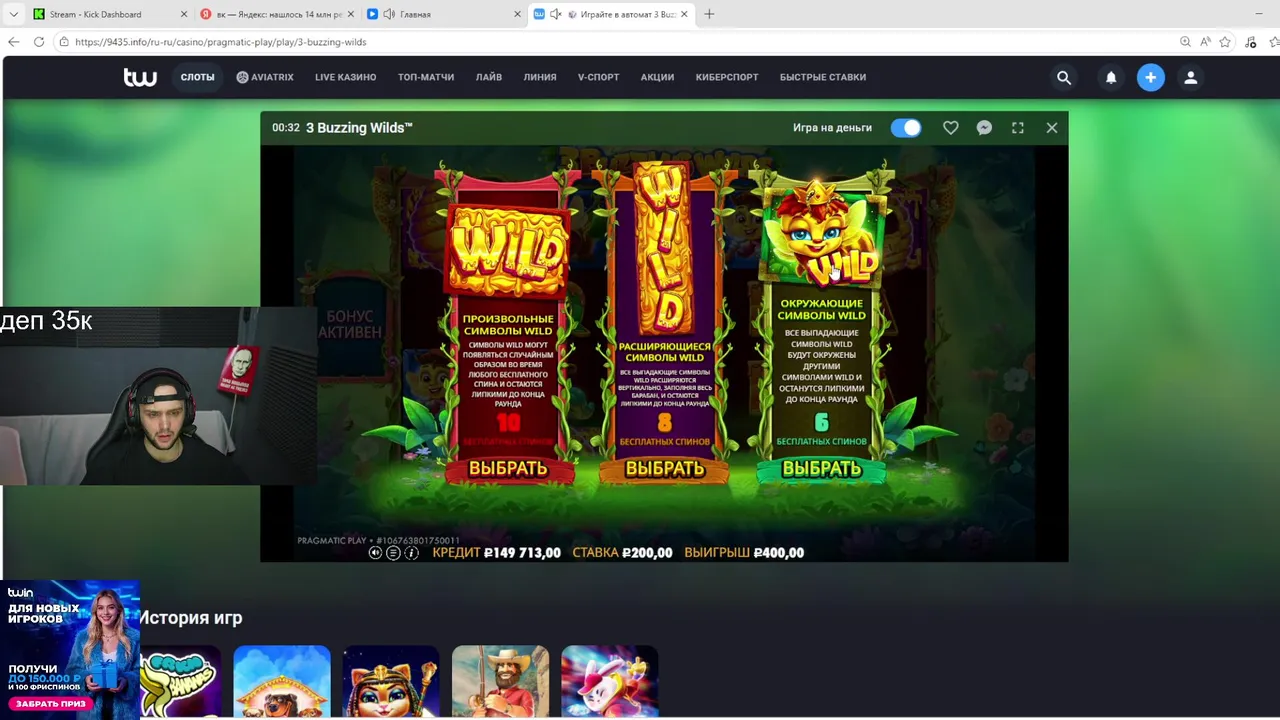Screen dimensions: 1280x720
Task: Open the AVIATRIX menu item
Action: 265,77
